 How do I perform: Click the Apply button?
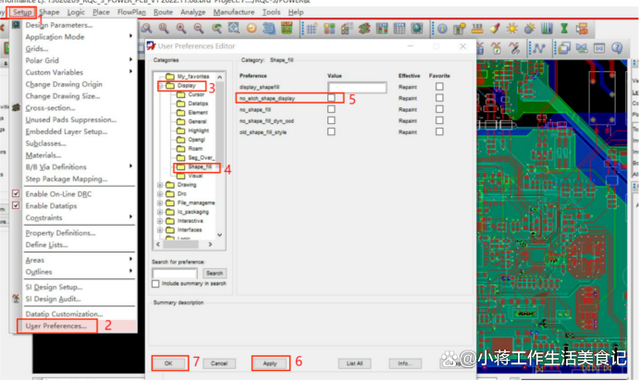[270, 363]
